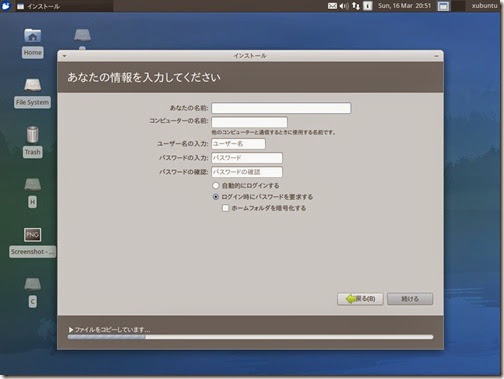Click the あなたの名前 input field
This screenshot has width=504, height=379.
tap(281, 108)
